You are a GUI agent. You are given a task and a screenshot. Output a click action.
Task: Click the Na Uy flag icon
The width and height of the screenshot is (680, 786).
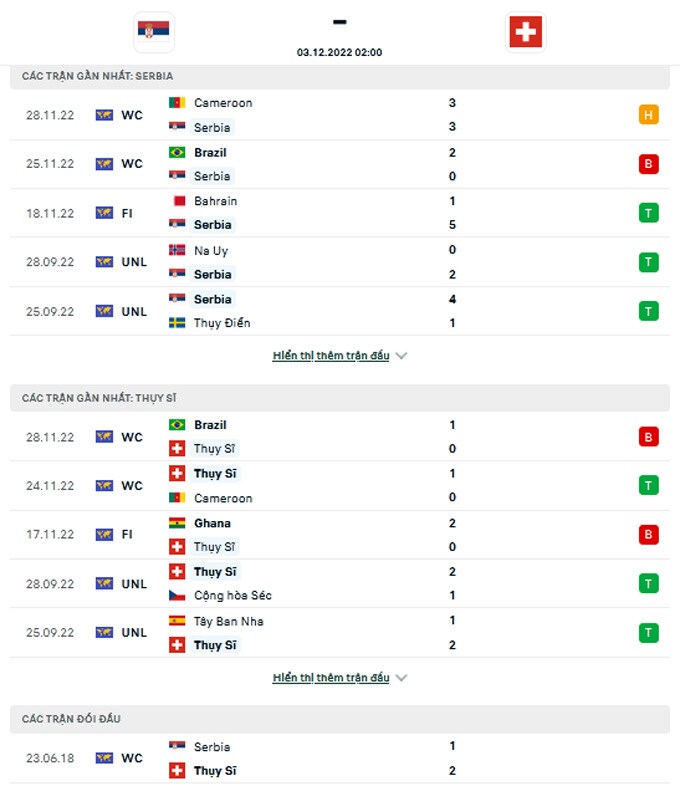click(177, 250)
